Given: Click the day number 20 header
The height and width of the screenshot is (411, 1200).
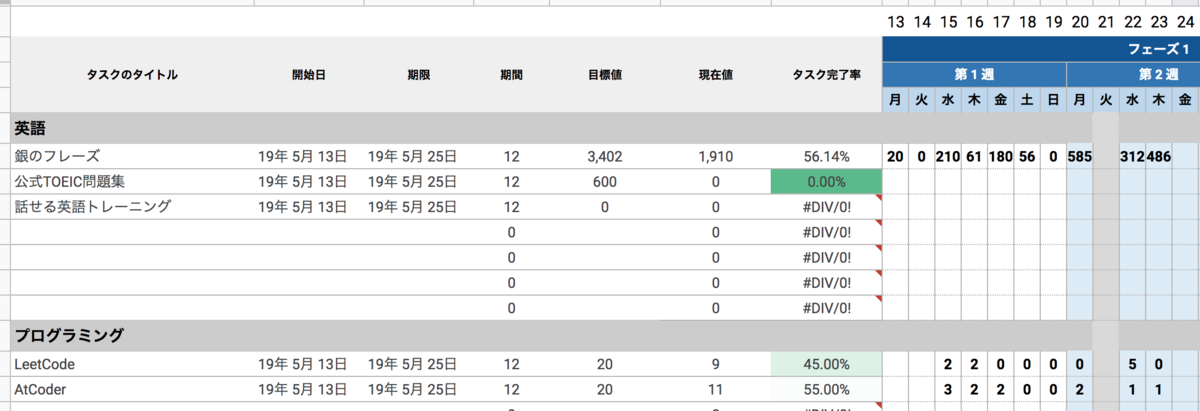Looking at the screenshot, I should click(x=1080, y=22).
